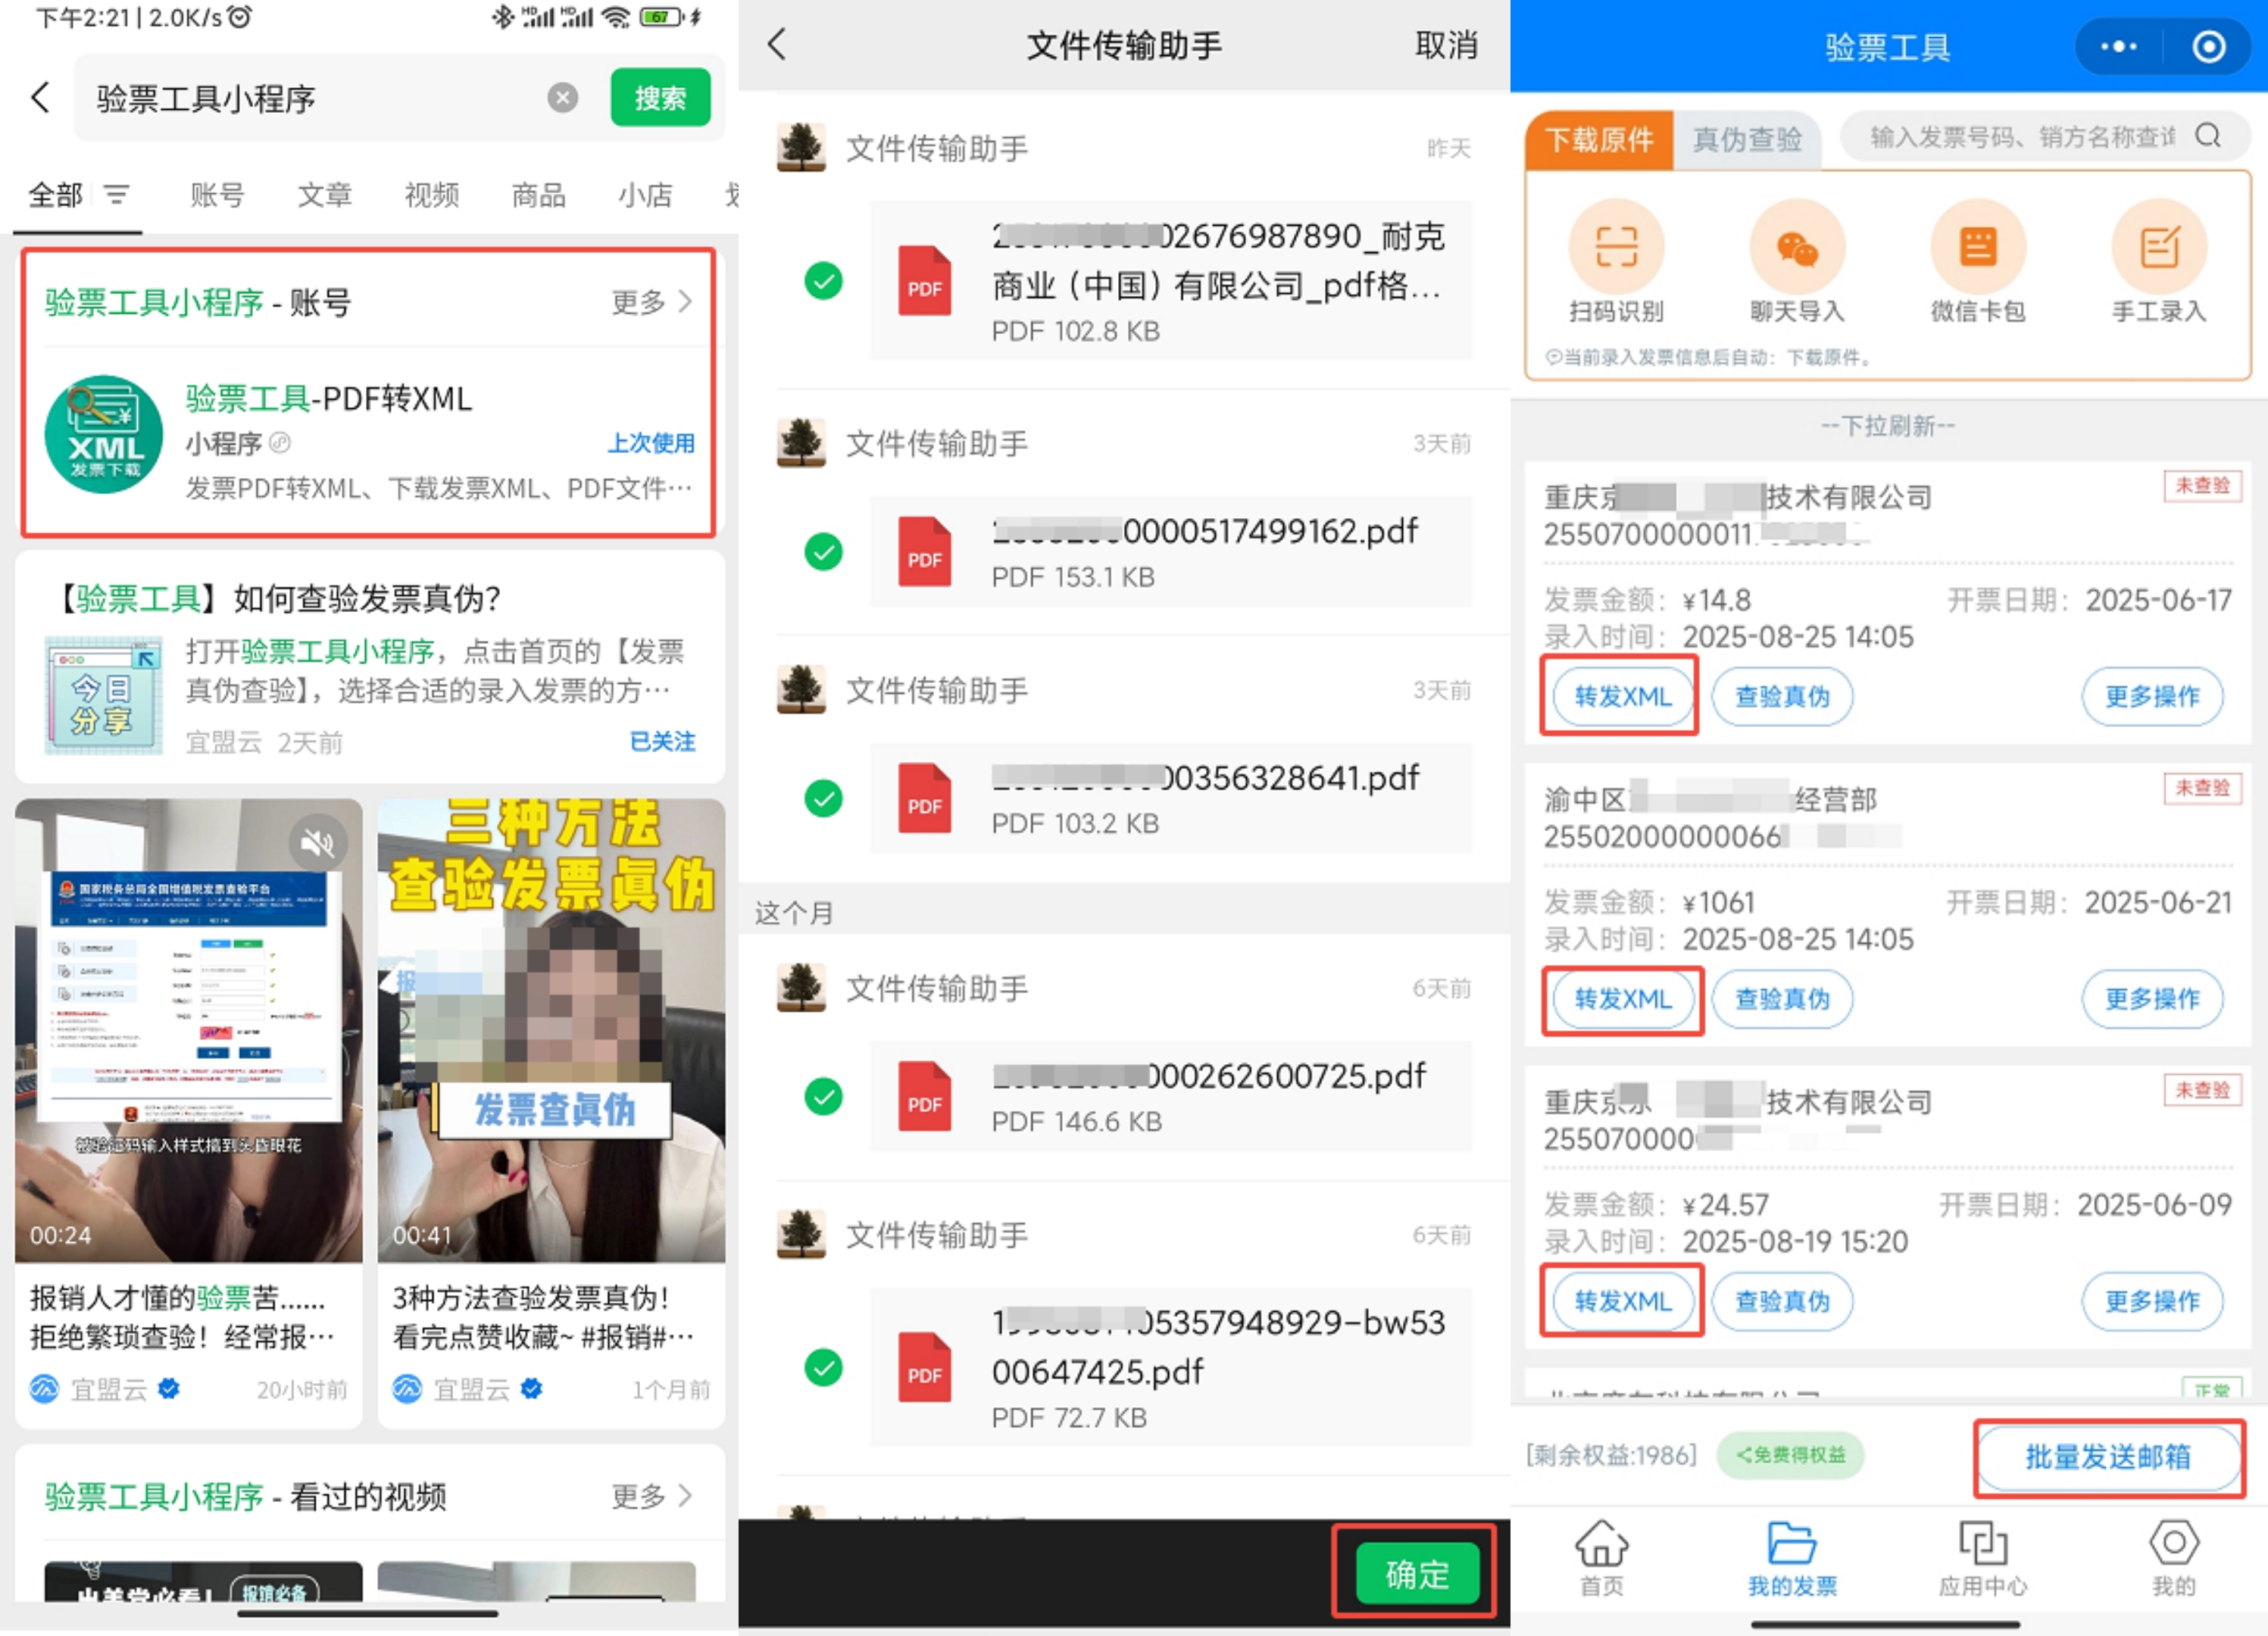Viewport: 2268px width, 1636px height.
Task: Play the 三种方法查验发票真伪 video
Action: tap(551, 1030)
